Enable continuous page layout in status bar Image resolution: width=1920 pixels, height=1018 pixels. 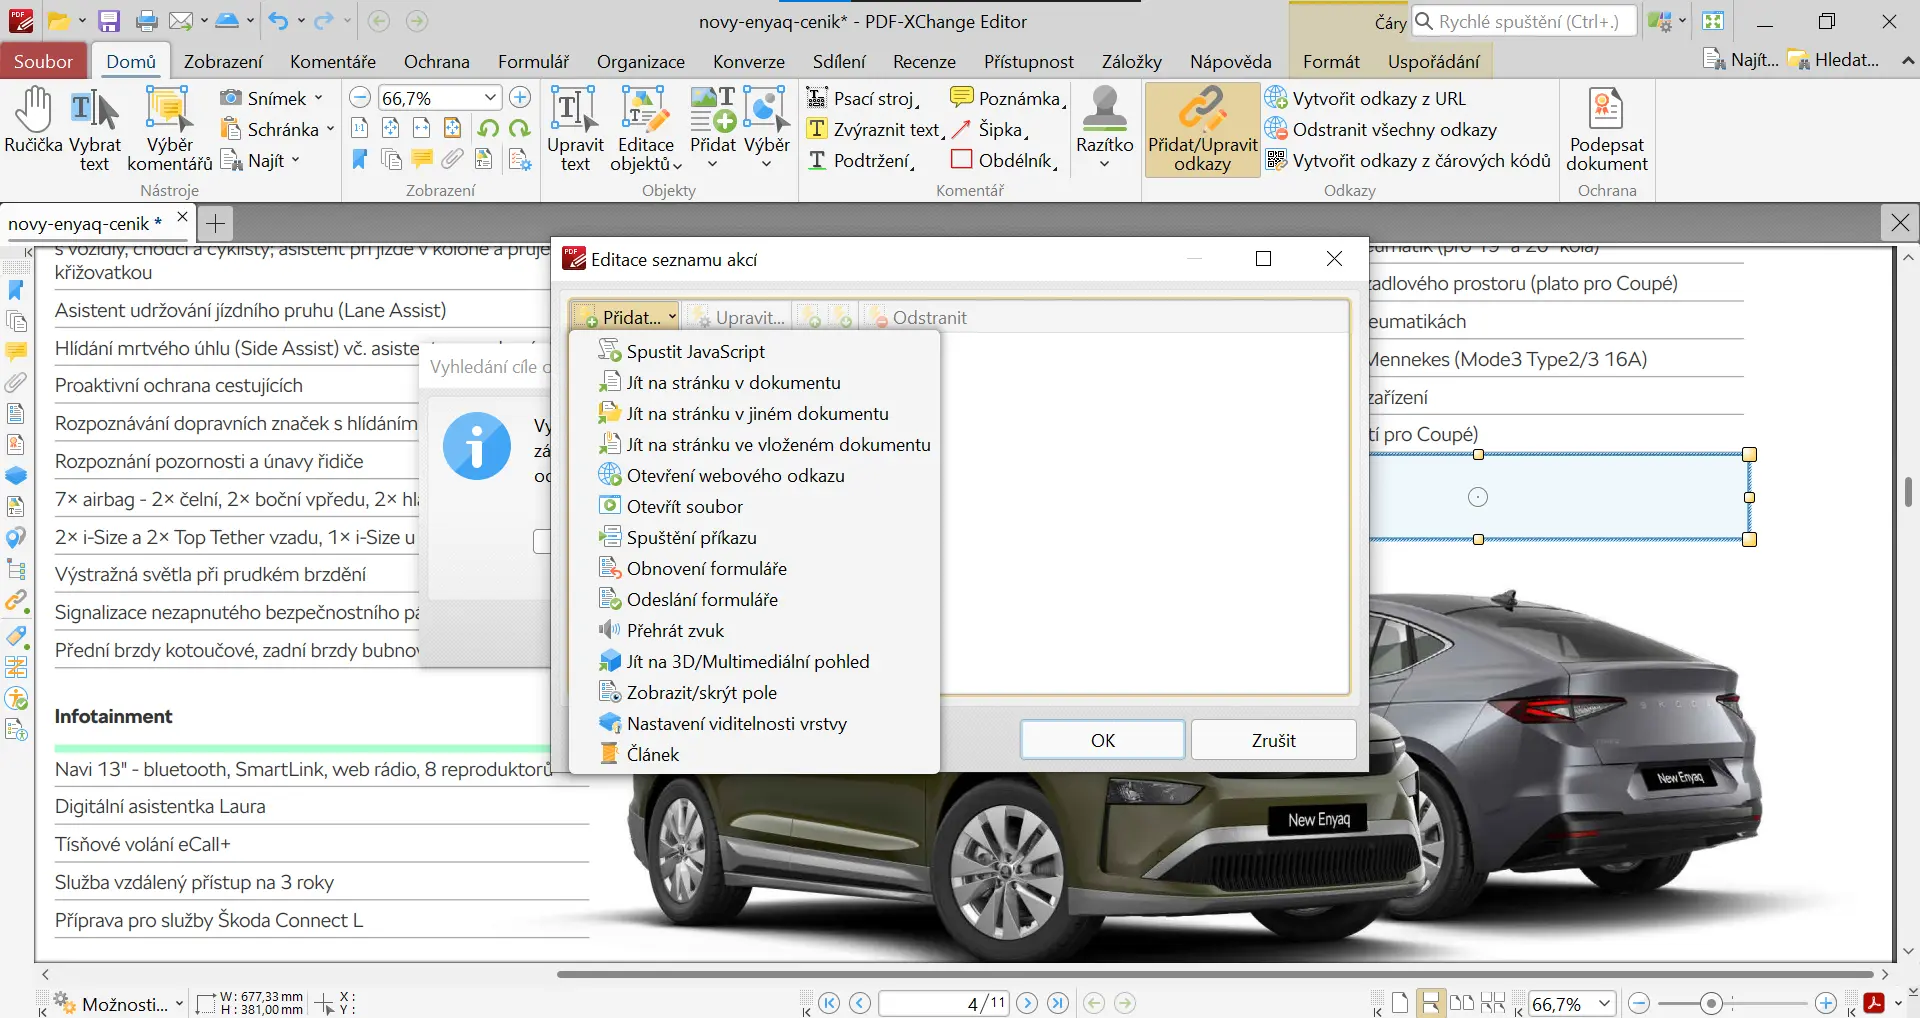1431,1003
